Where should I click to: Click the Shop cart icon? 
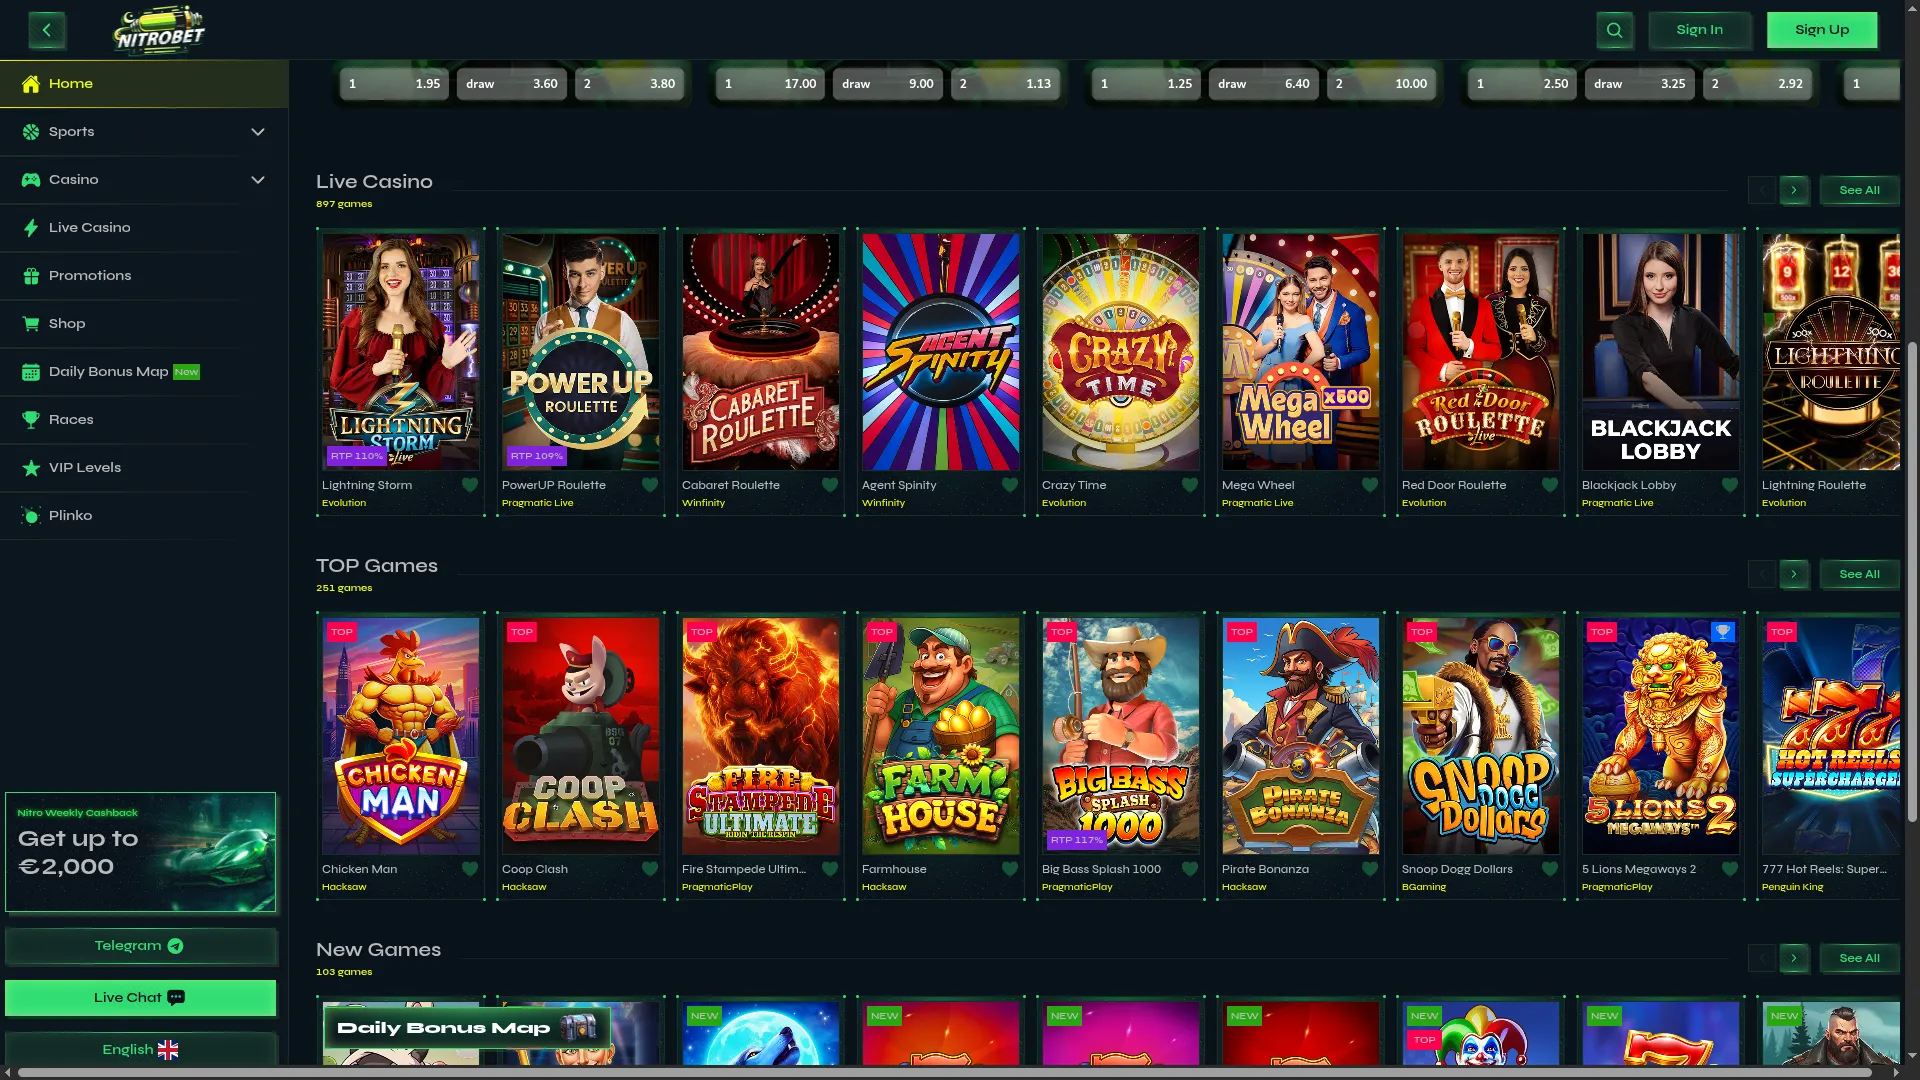pyautogui.click(x=31, y=324)
